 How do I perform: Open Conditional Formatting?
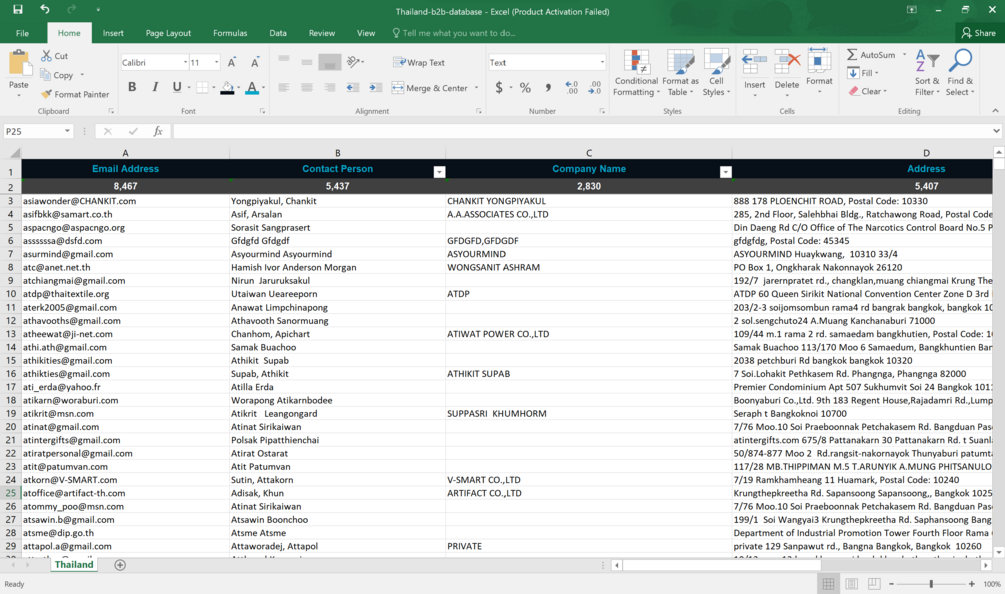coord(636,73)
